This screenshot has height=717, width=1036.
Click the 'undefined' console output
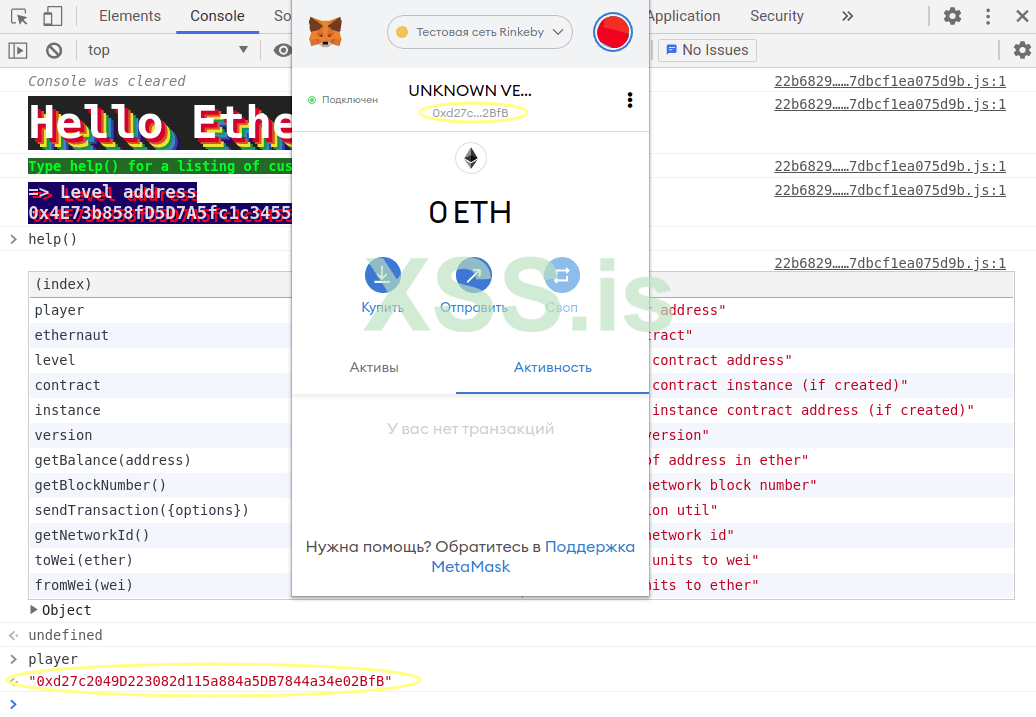click(65, 635)
